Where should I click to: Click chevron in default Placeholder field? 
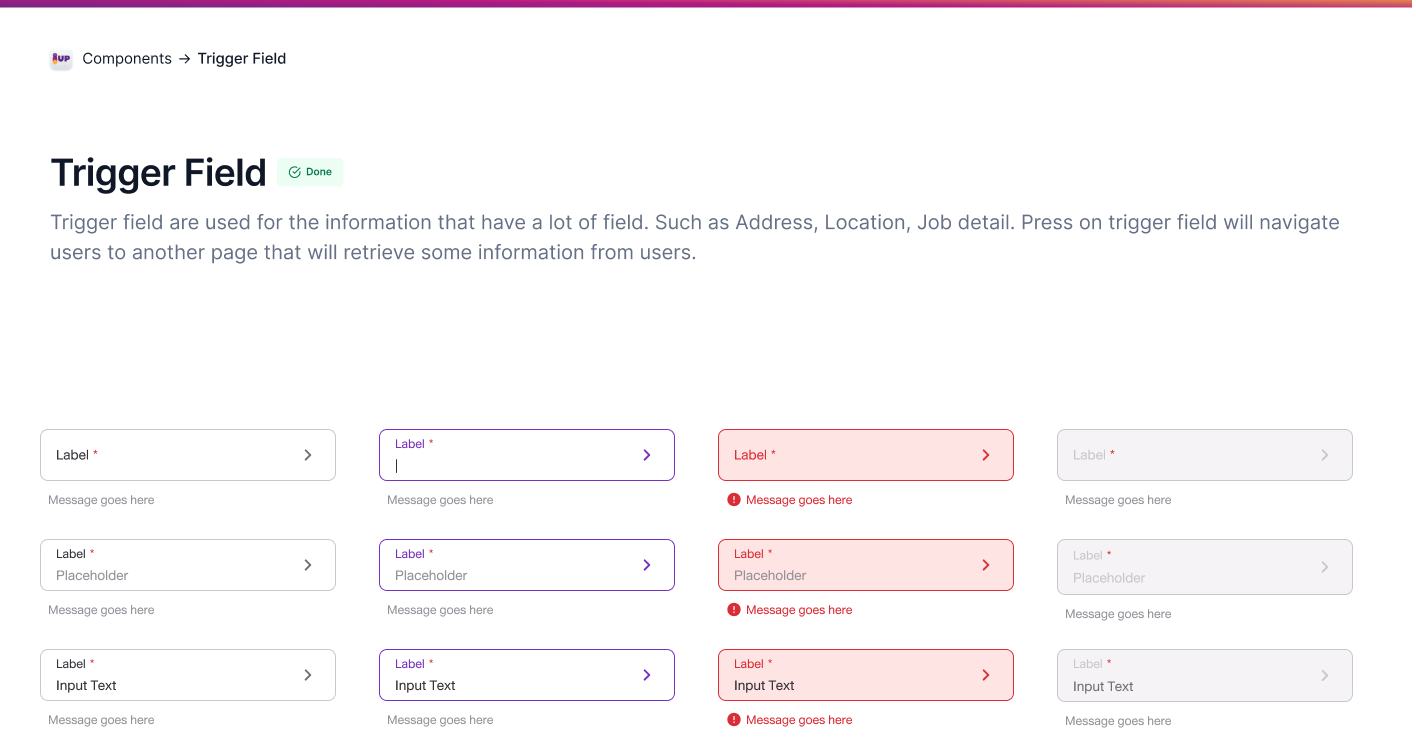click(308, 565)
